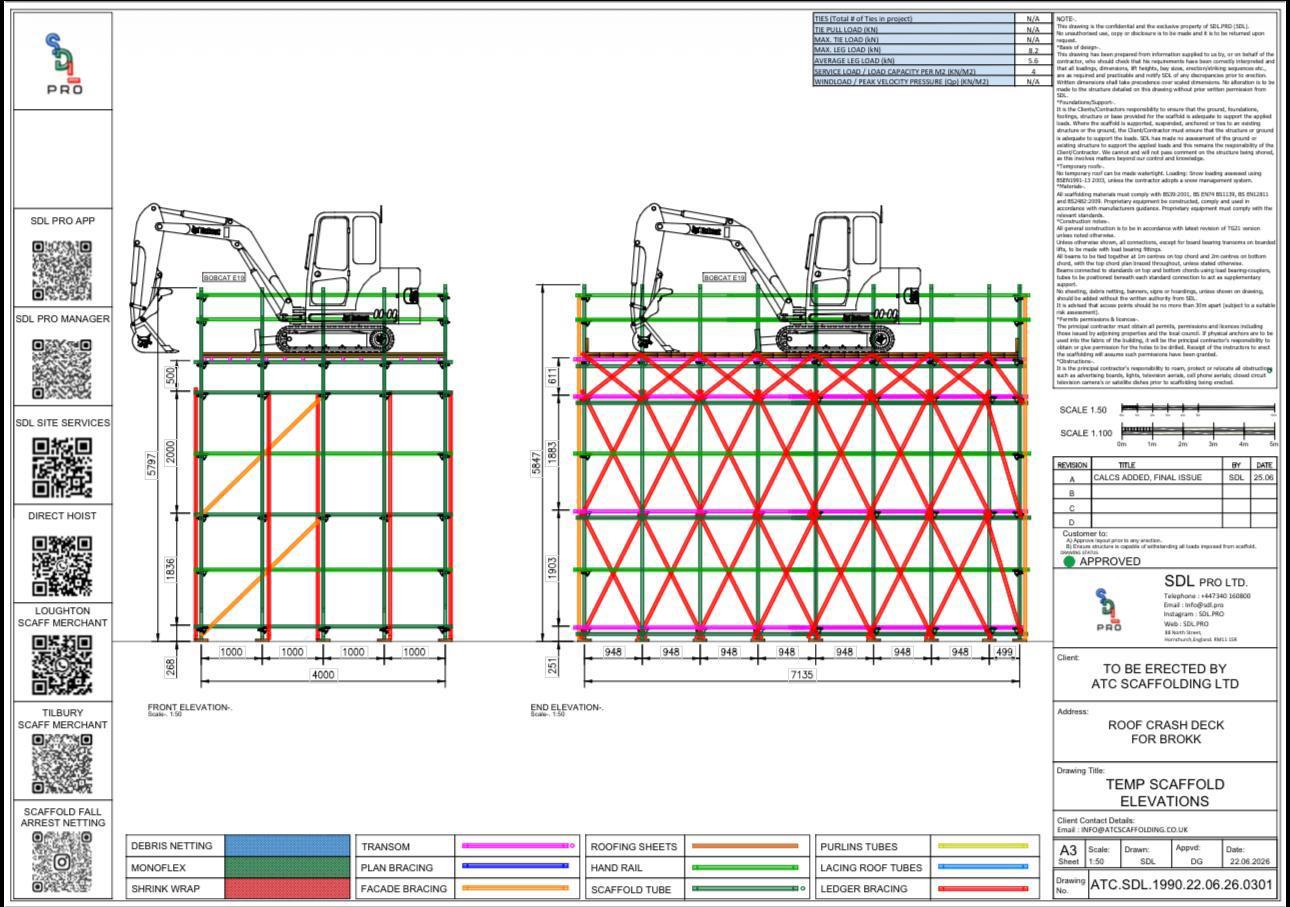Click the 5847 height dimension

[x=537, y=460]
